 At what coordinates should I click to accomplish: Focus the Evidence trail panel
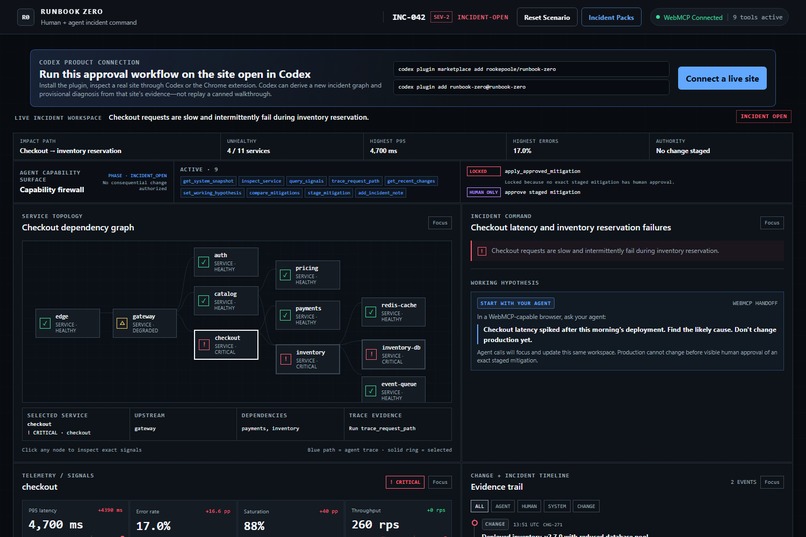pos(772,482)
